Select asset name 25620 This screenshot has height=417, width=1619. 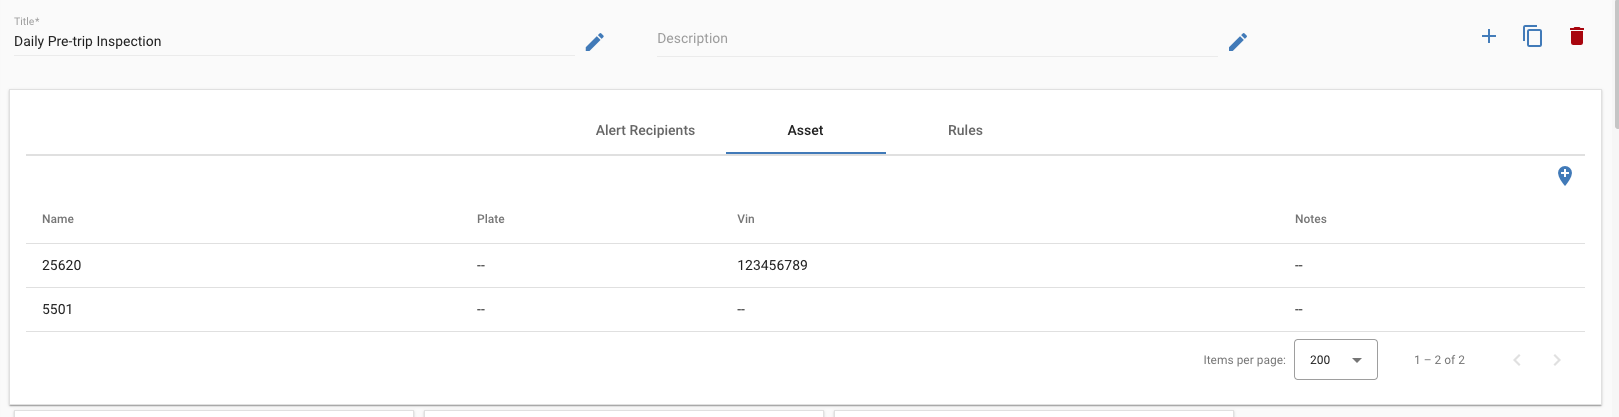(x=62, y=265)
